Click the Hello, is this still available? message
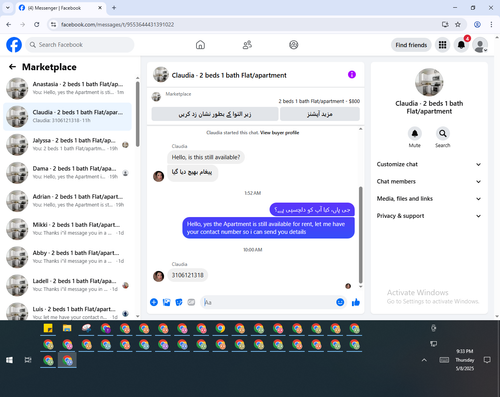This screenshot has width=500, height=397. pyautogui.click(x=206, y=157)
